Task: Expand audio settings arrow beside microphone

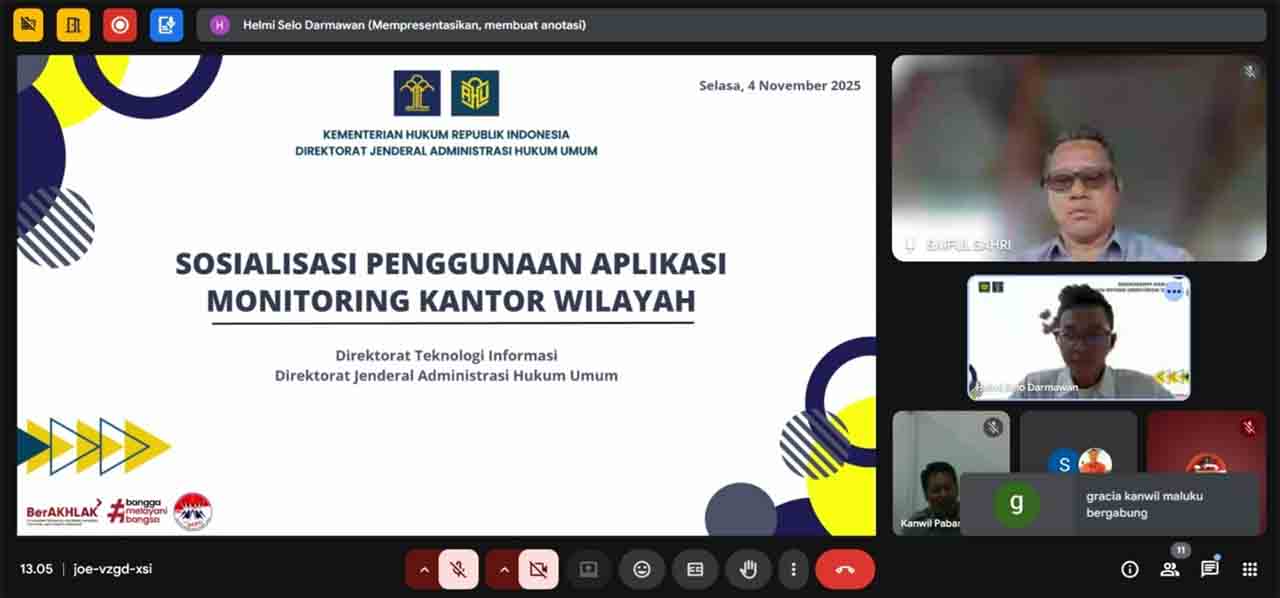Action: pos(423,569)
